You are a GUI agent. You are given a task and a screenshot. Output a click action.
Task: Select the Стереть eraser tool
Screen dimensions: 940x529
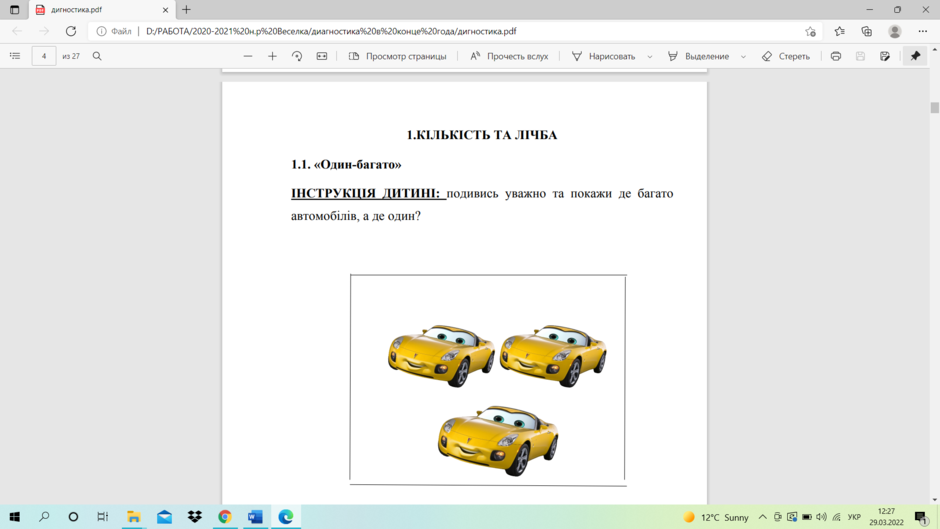(786, 56)
